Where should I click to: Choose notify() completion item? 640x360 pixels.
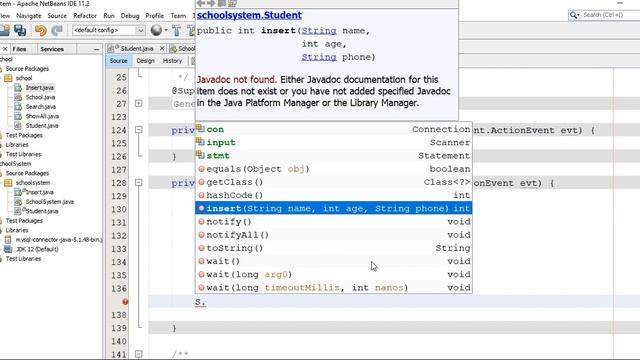coord(333,222)
